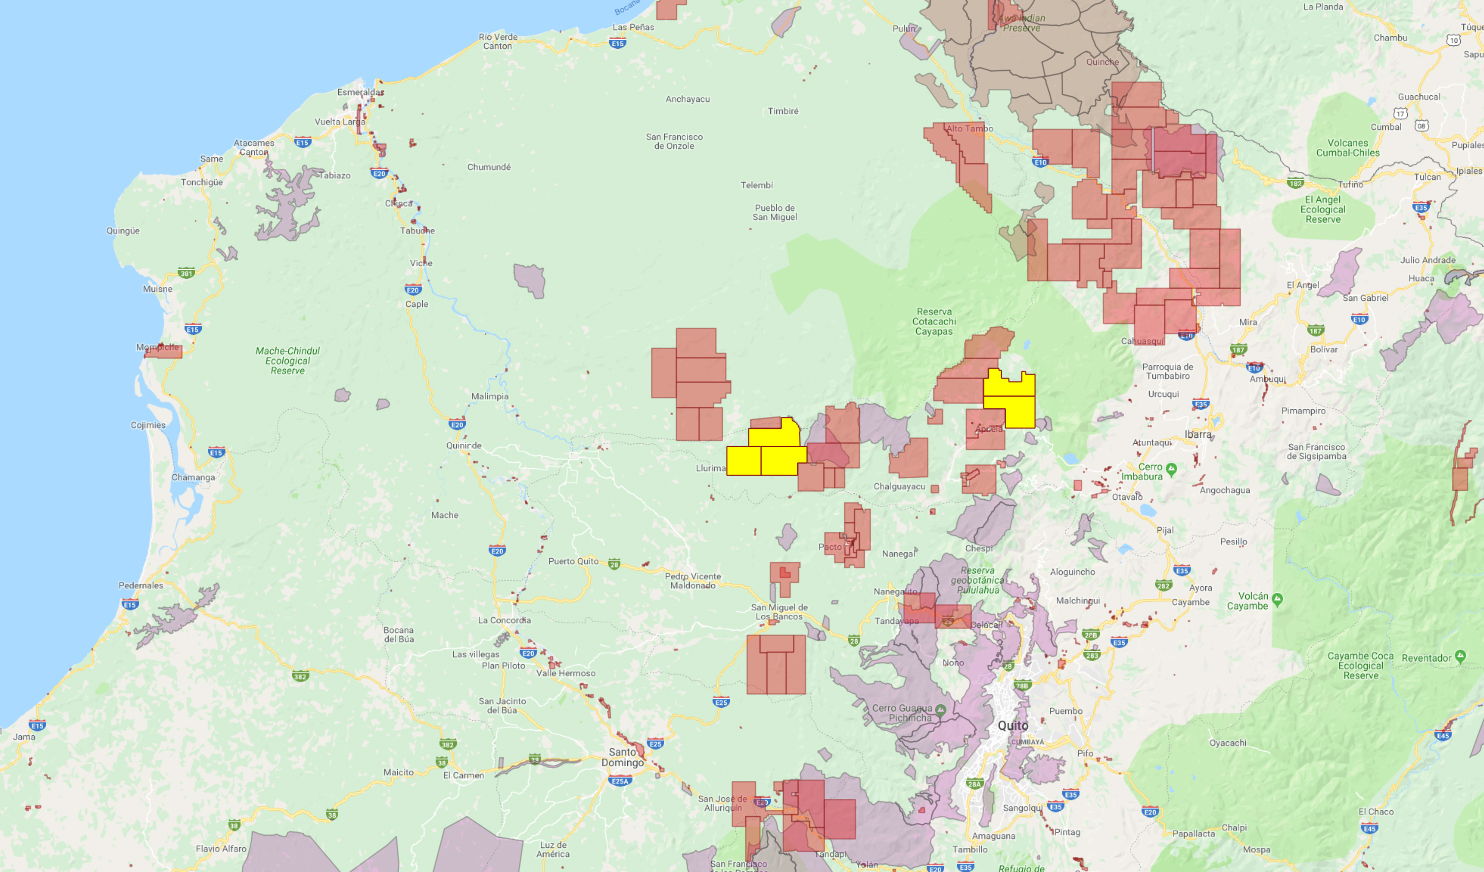This screenshot has width=1484, height=872.
Task: Click the E15 shield near Pedernales
Action: point(130,604)
